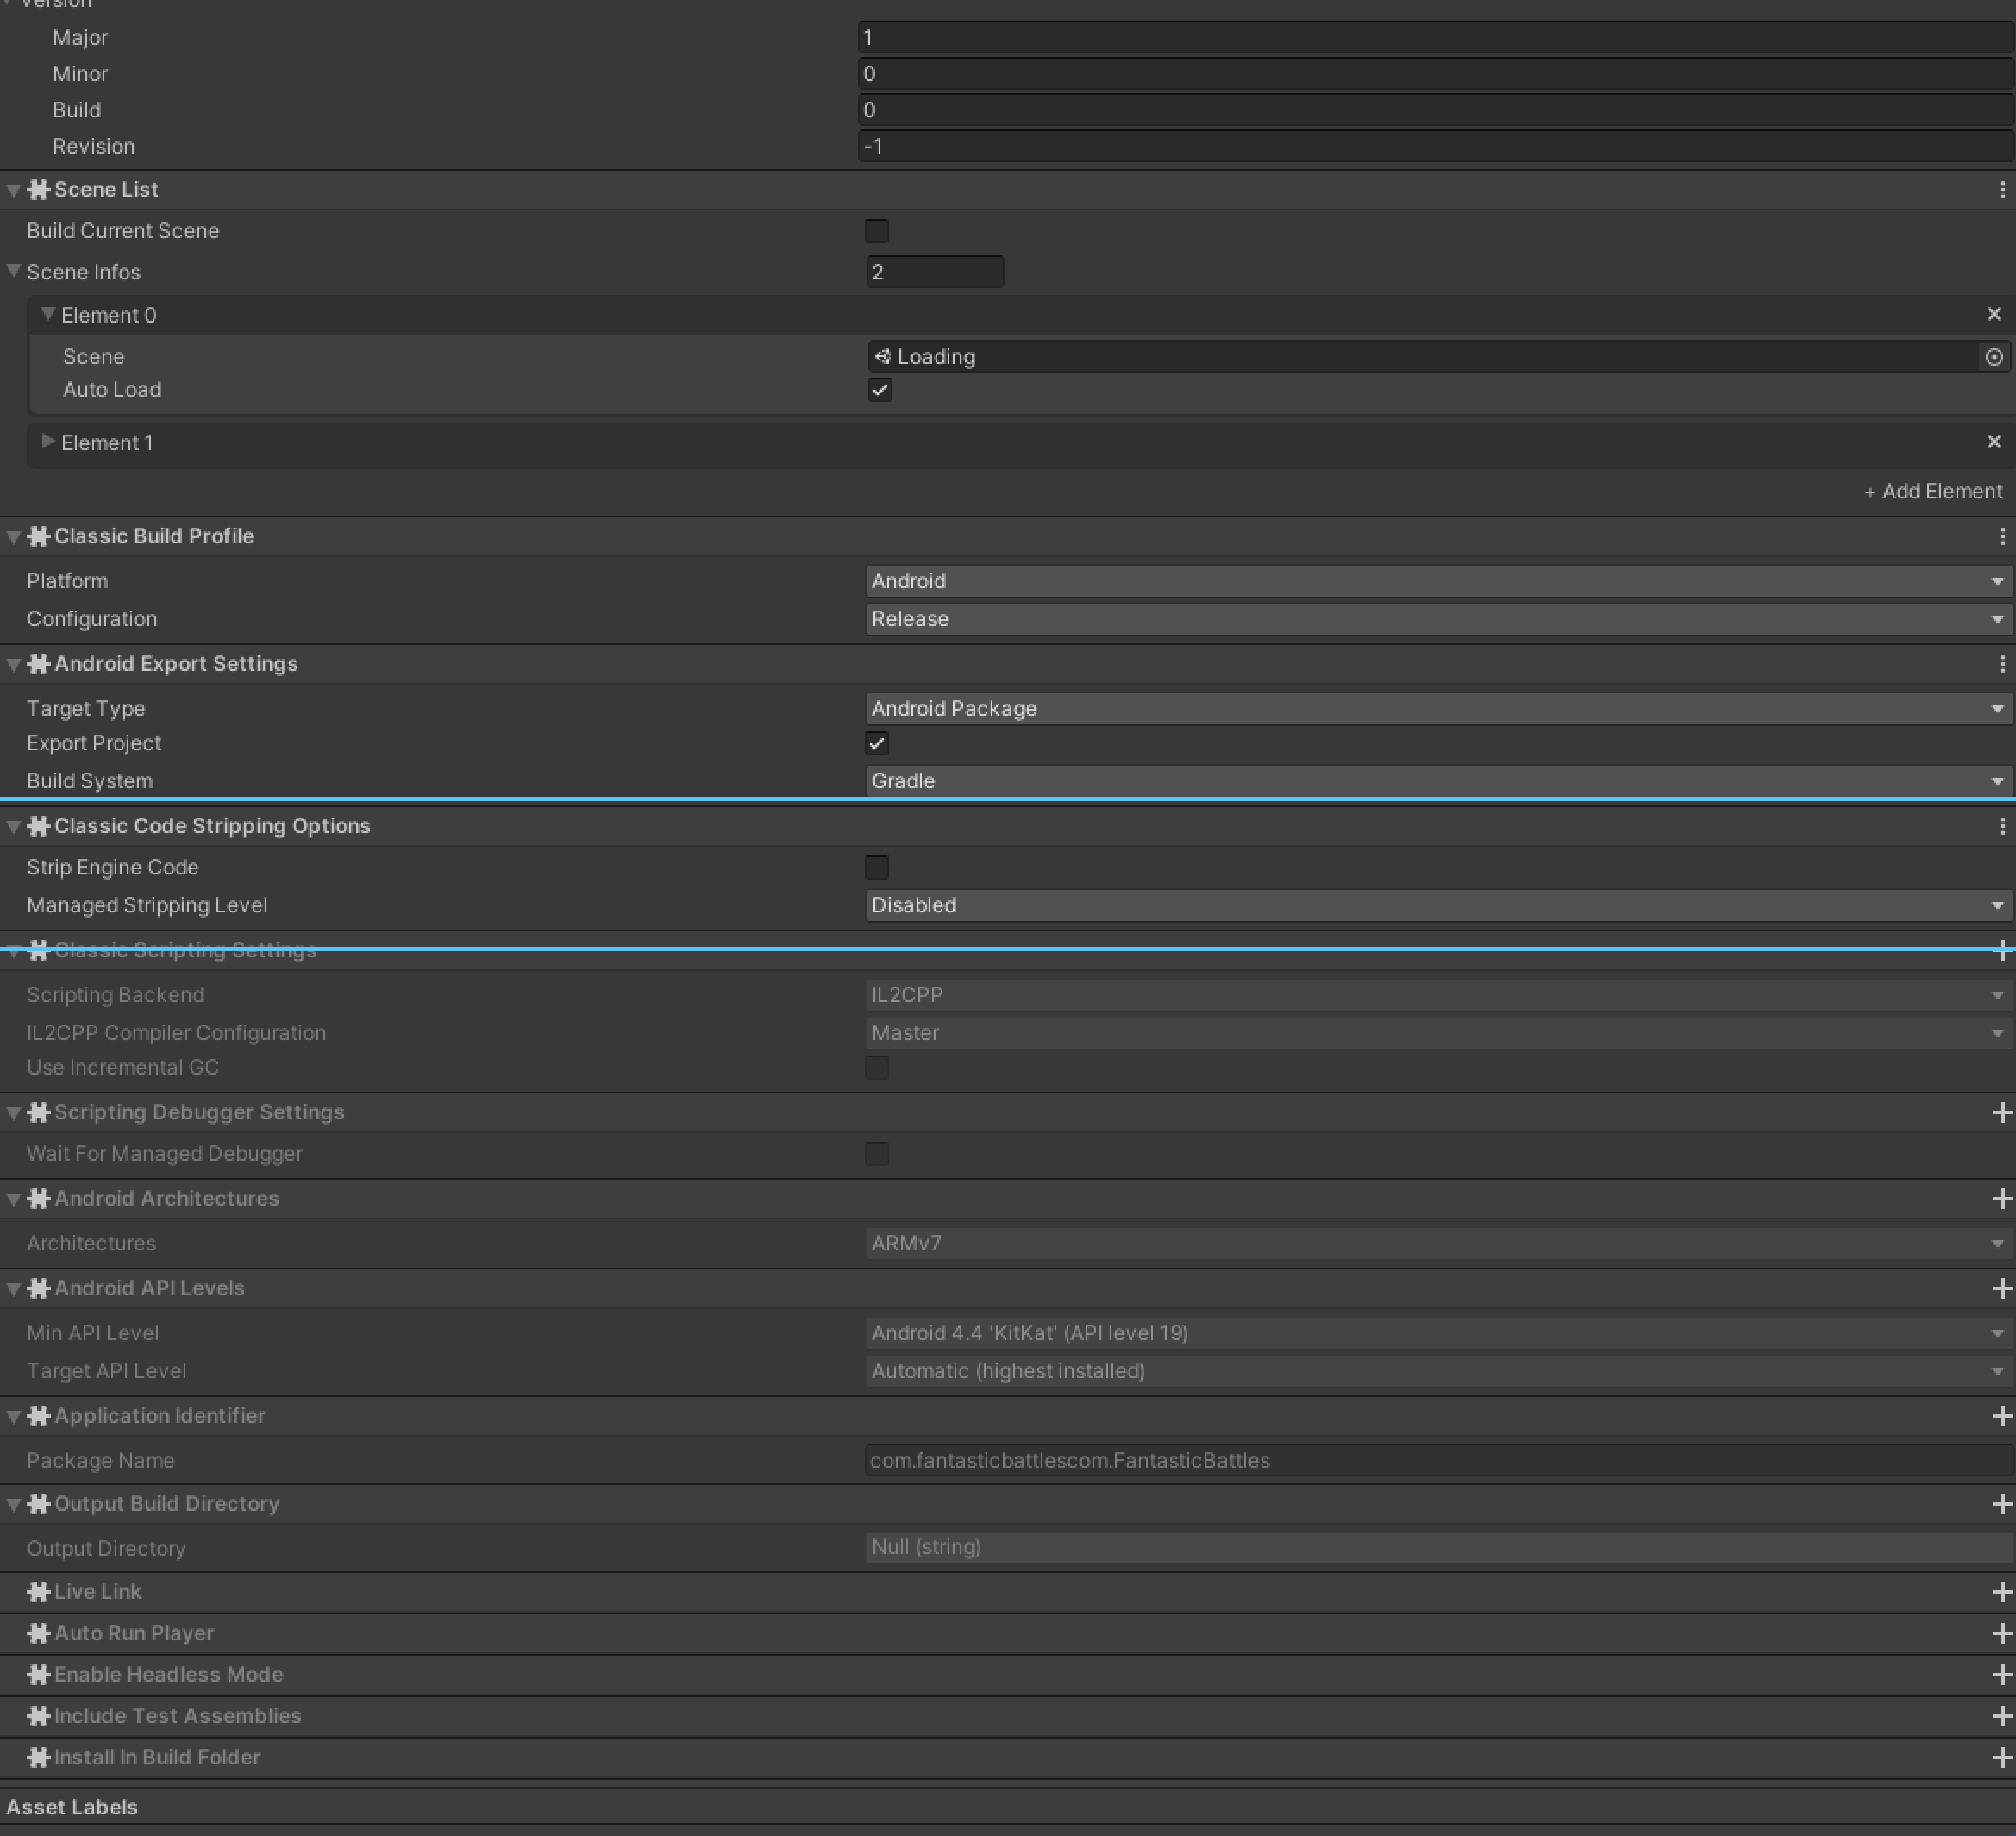Open the Scene List context menu icon

2002,189
